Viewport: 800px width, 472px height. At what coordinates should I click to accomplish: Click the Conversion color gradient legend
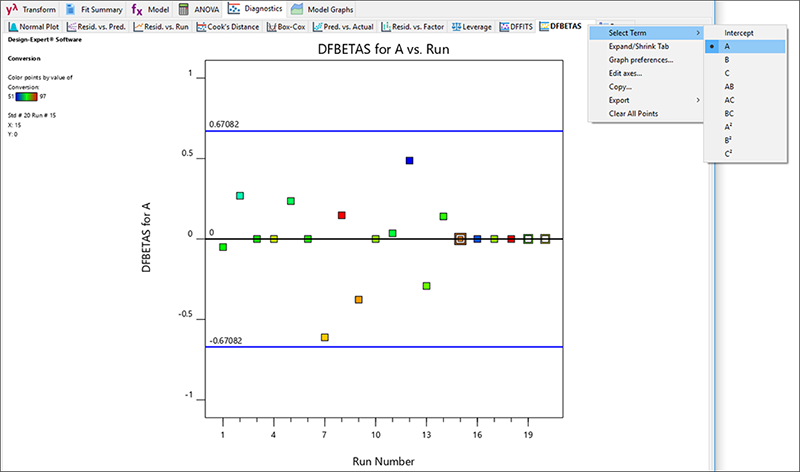26,96
